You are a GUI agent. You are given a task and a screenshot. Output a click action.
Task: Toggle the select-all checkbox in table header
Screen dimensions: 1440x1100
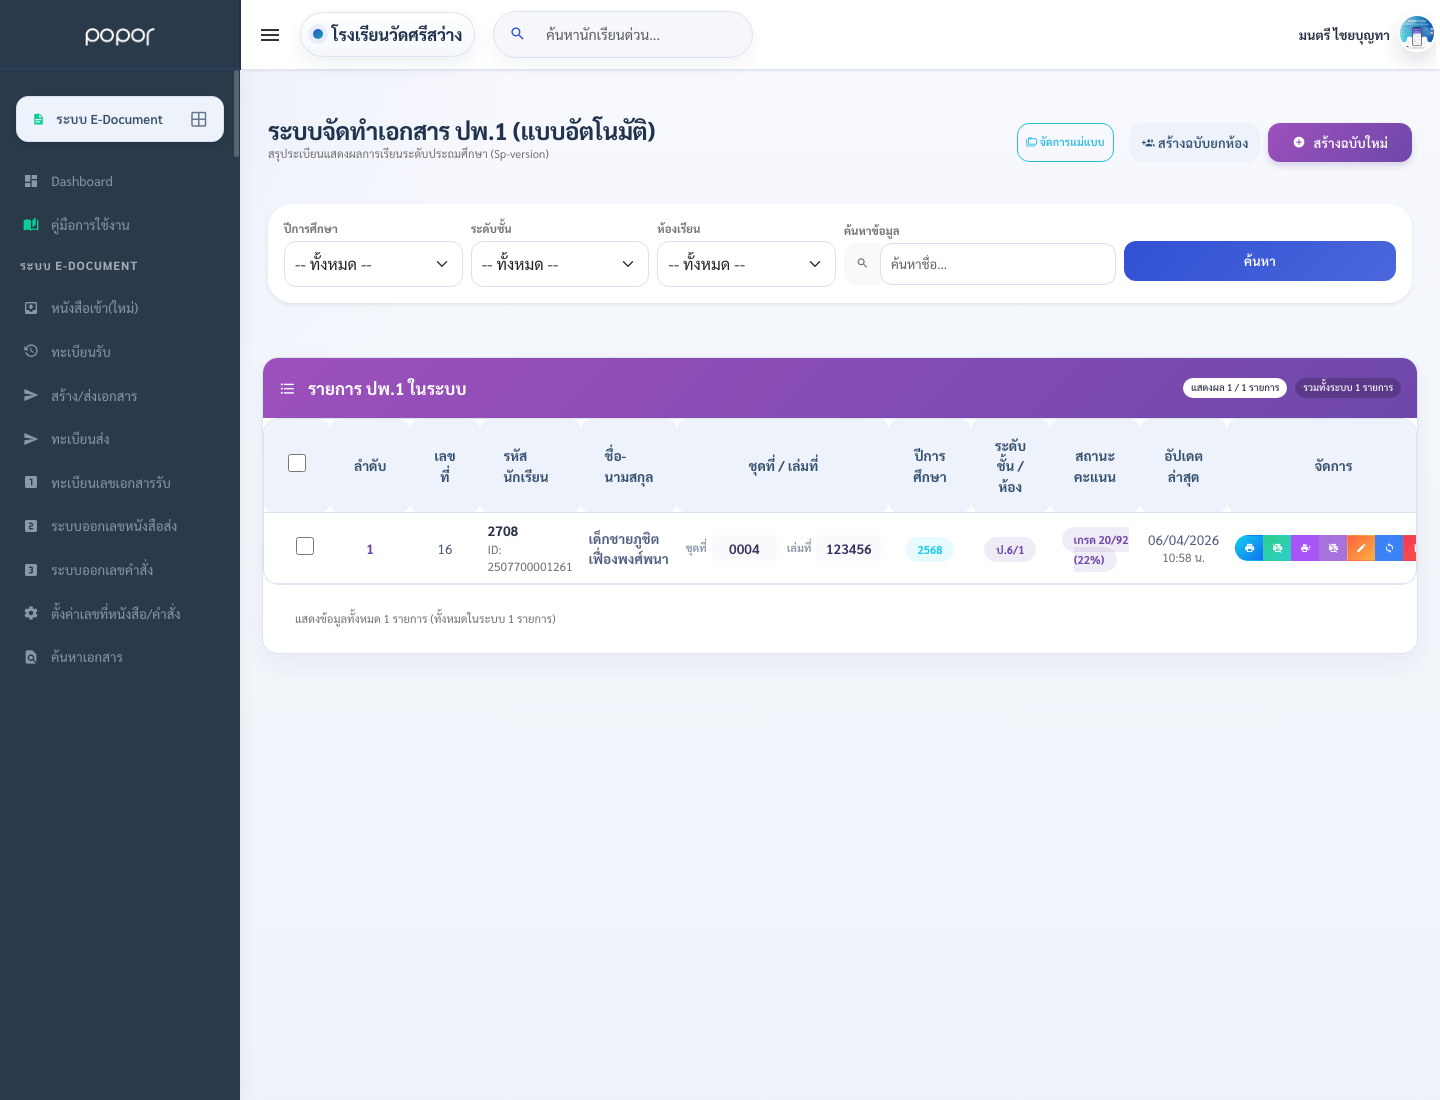pos(297,463)
